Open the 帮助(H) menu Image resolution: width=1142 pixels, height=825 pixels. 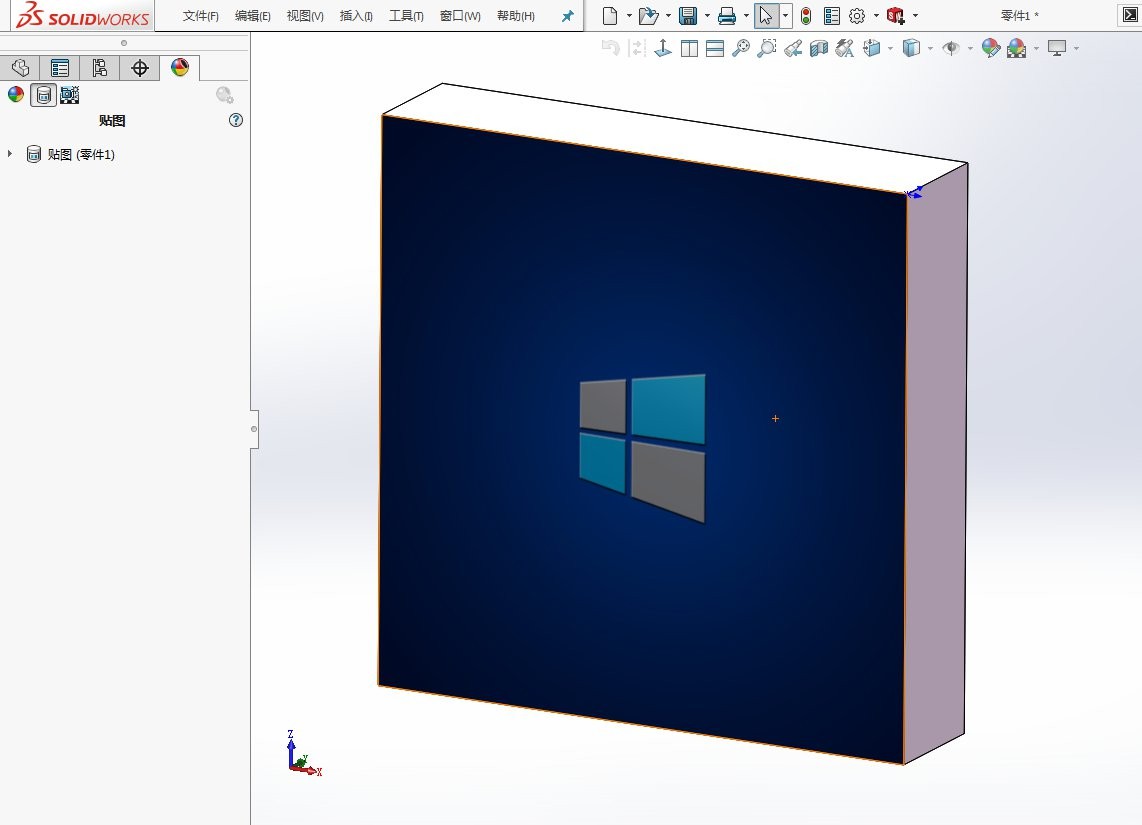pos(516,16)
